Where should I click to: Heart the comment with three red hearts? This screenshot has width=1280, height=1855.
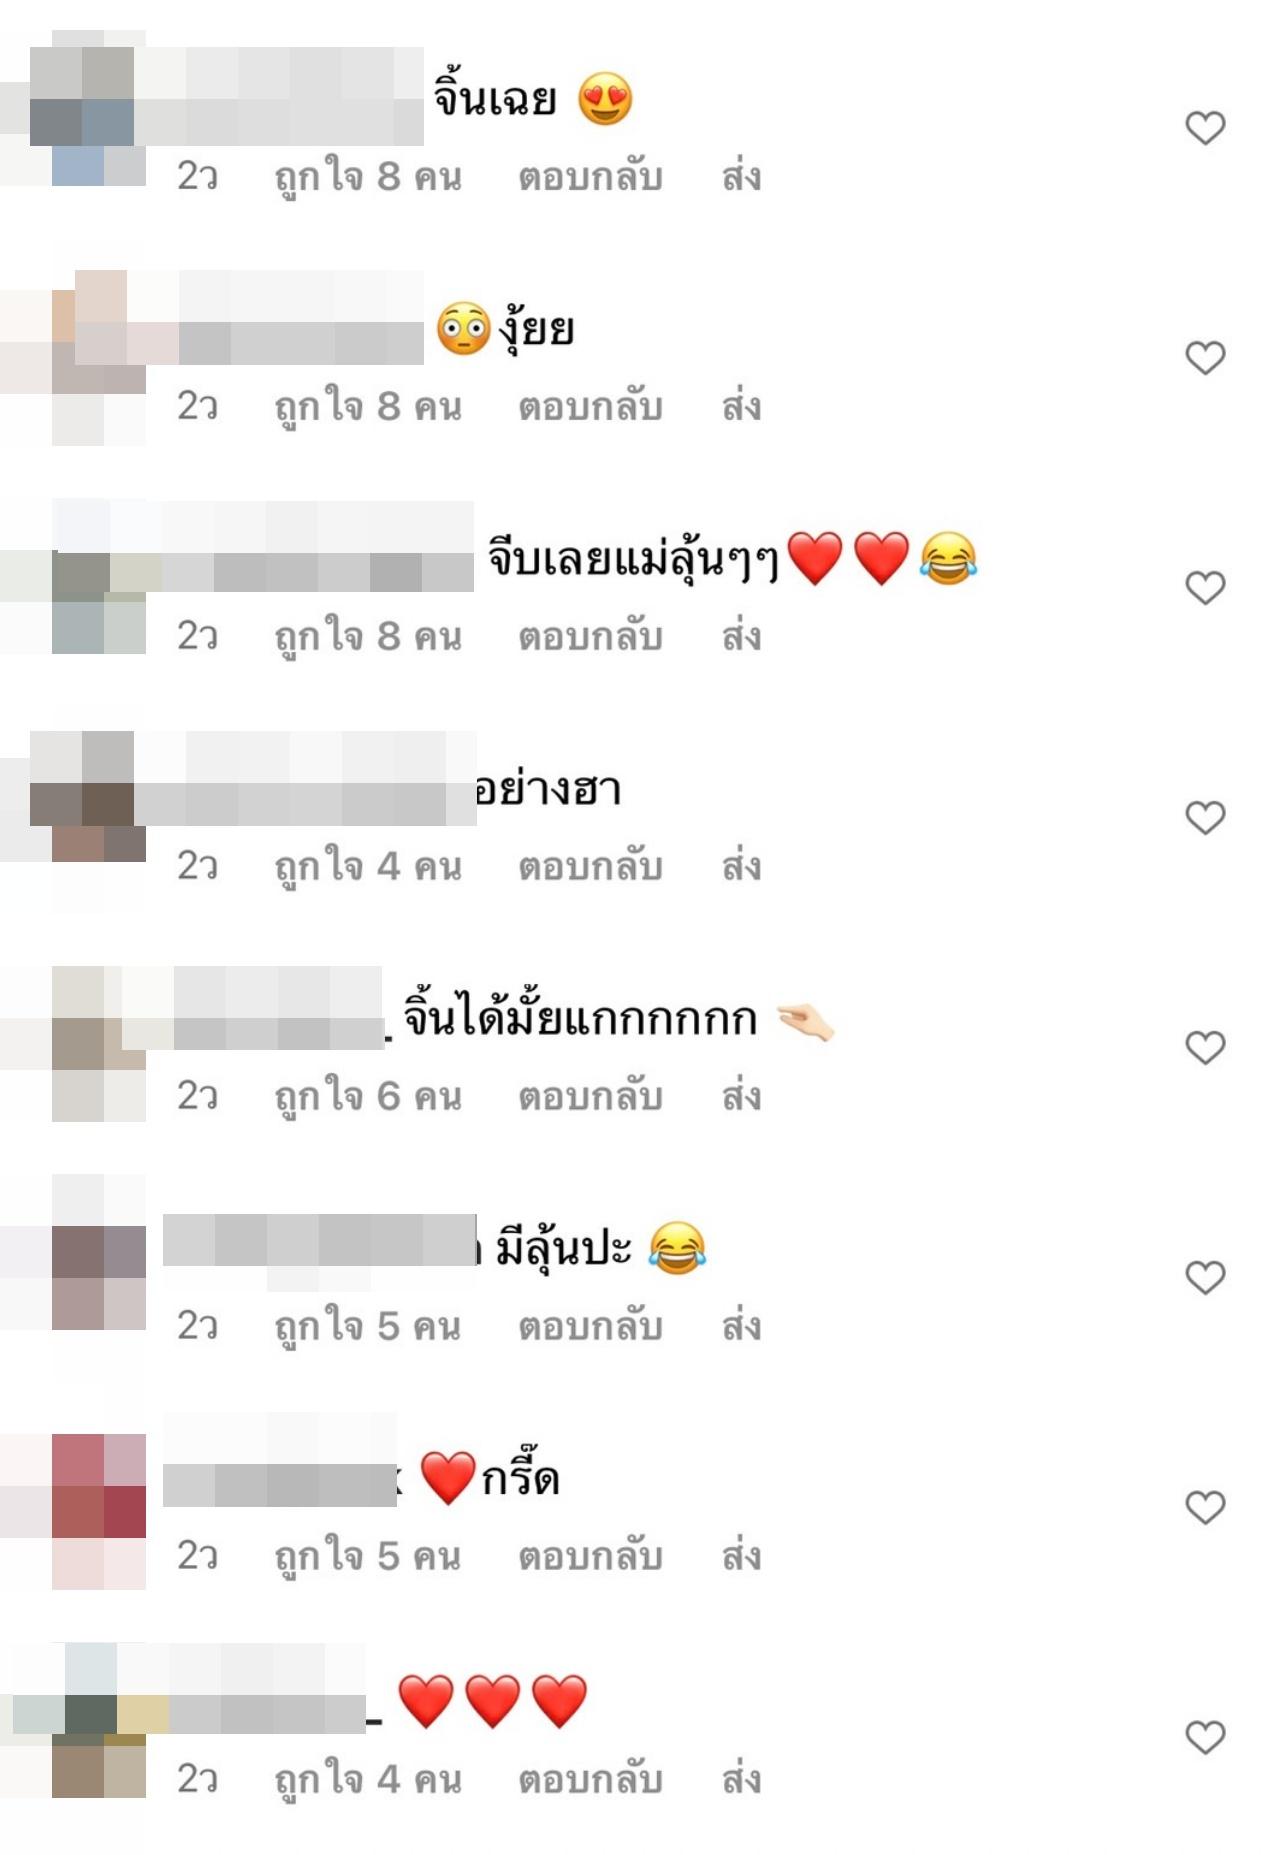pyautogui.click(x=1205, y=1737)
